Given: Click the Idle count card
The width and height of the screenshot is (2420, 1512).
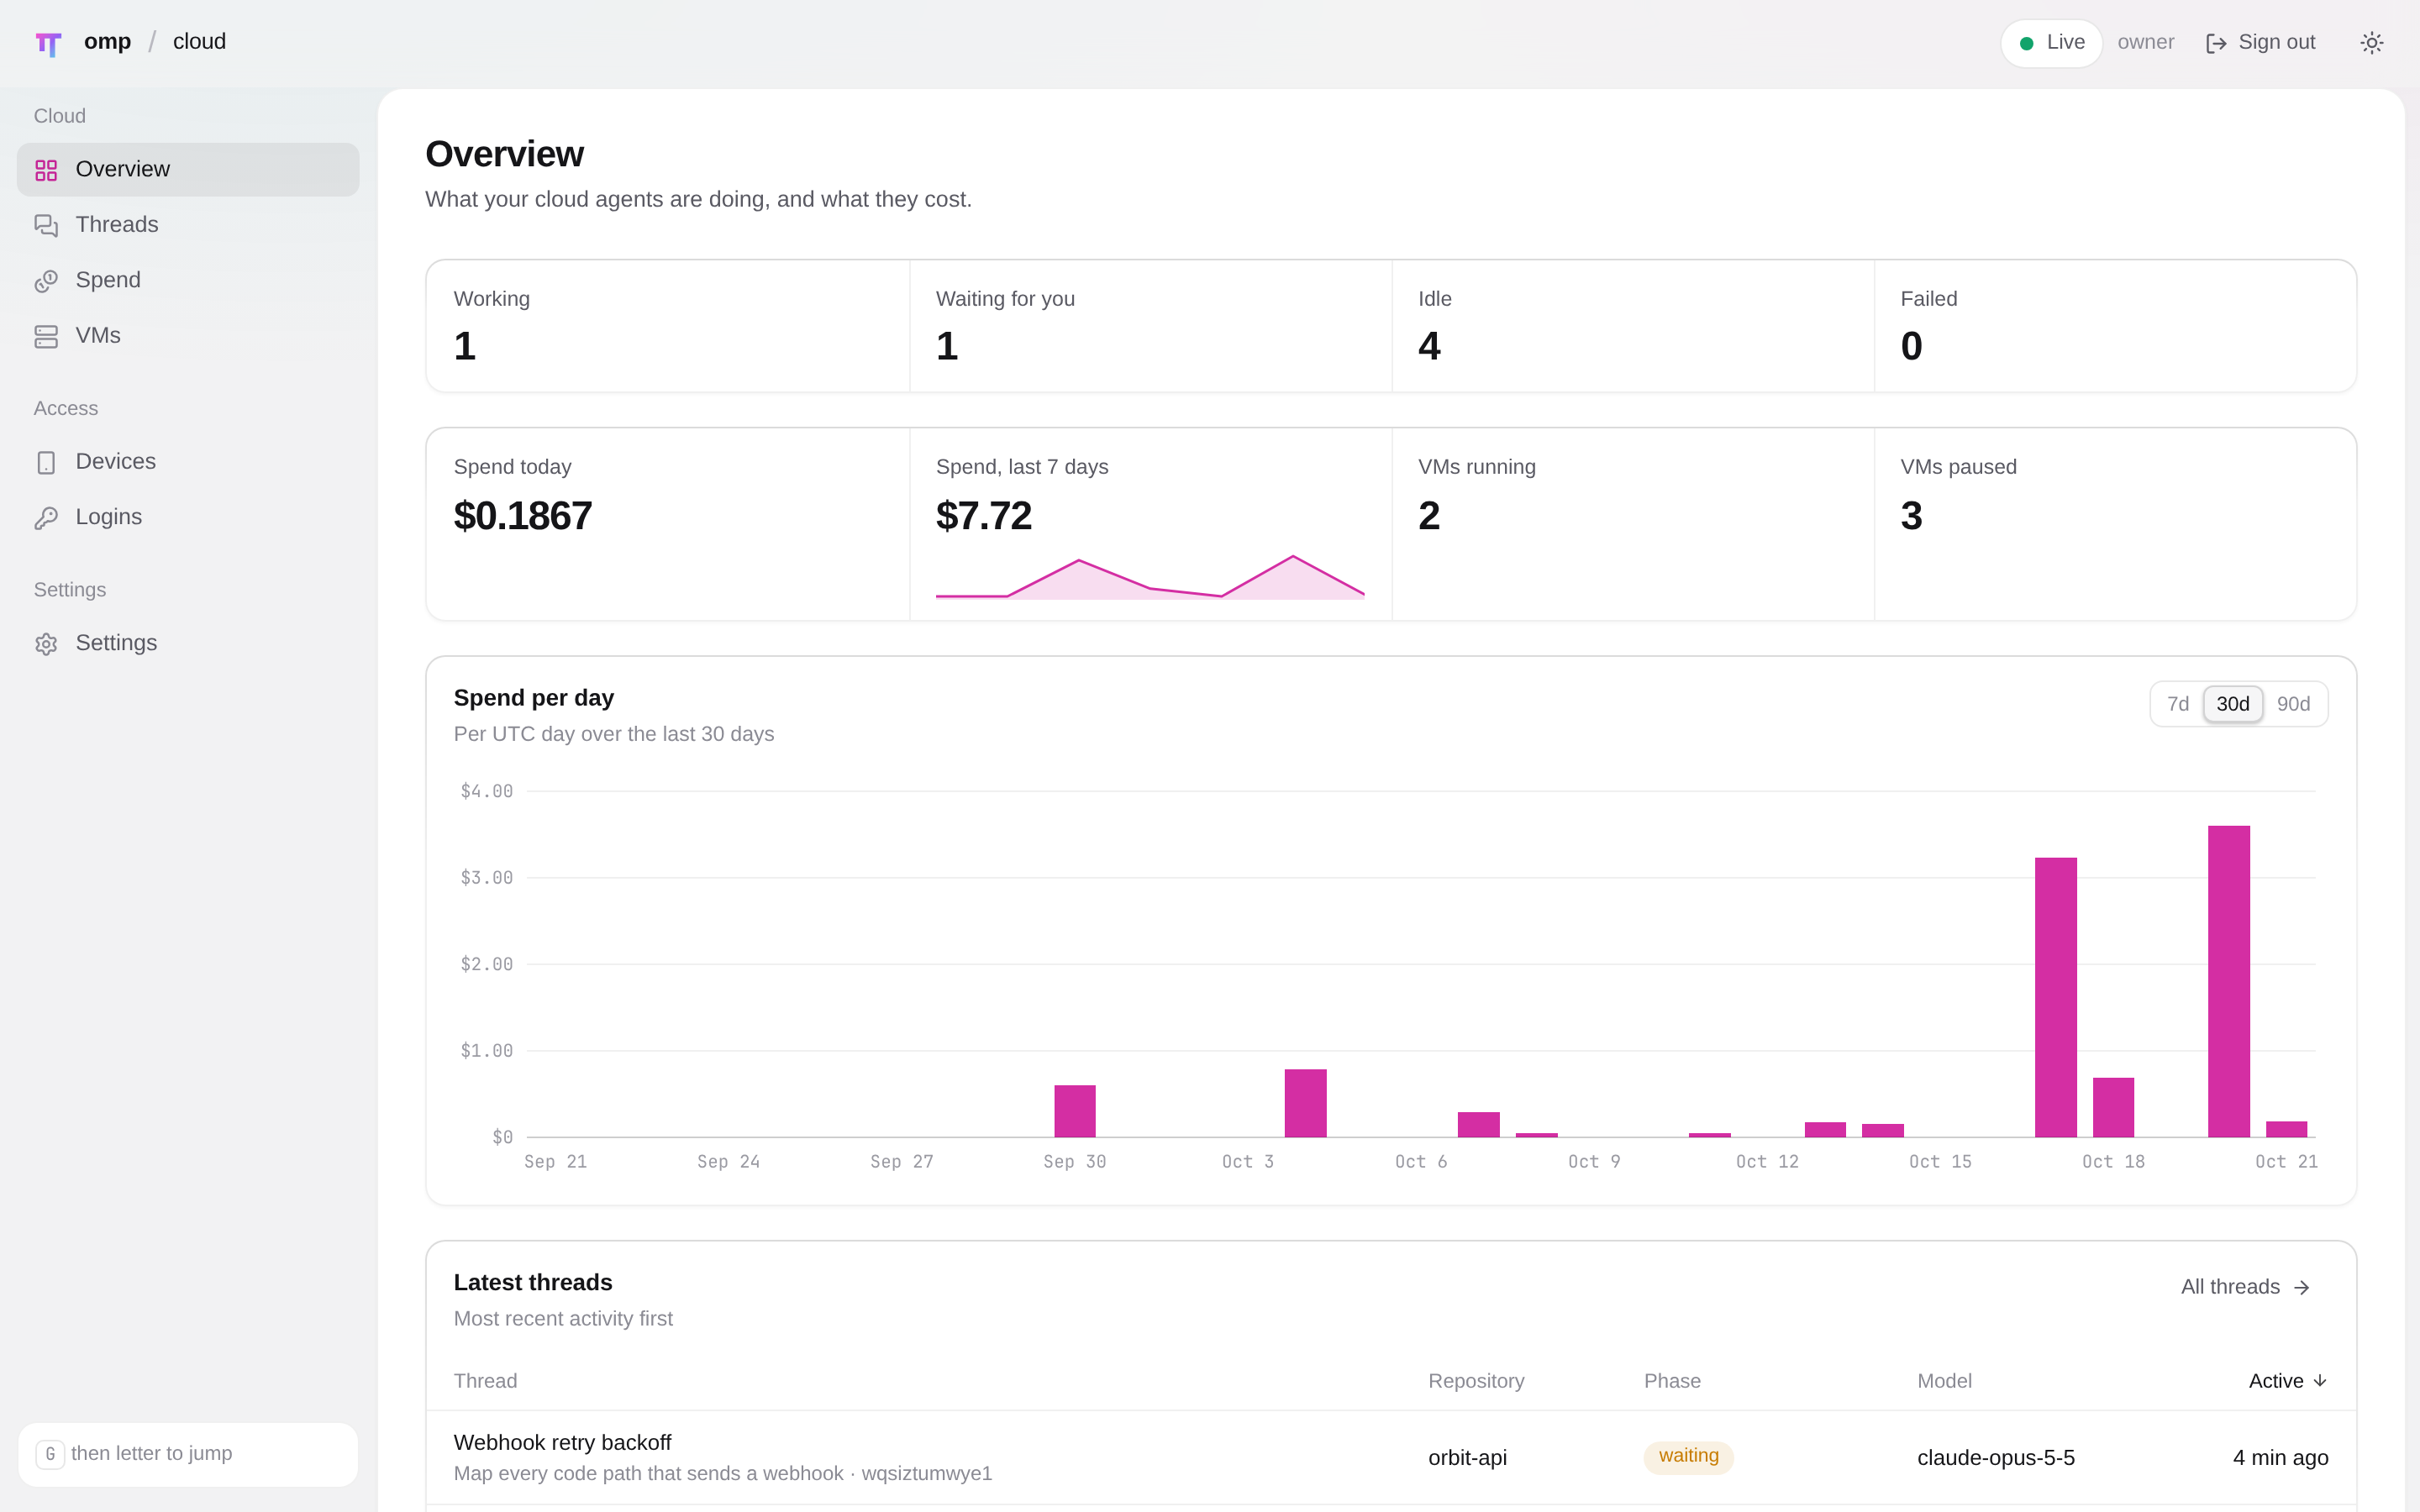Looking at the screenshot, I should (x=1633, y=326).
